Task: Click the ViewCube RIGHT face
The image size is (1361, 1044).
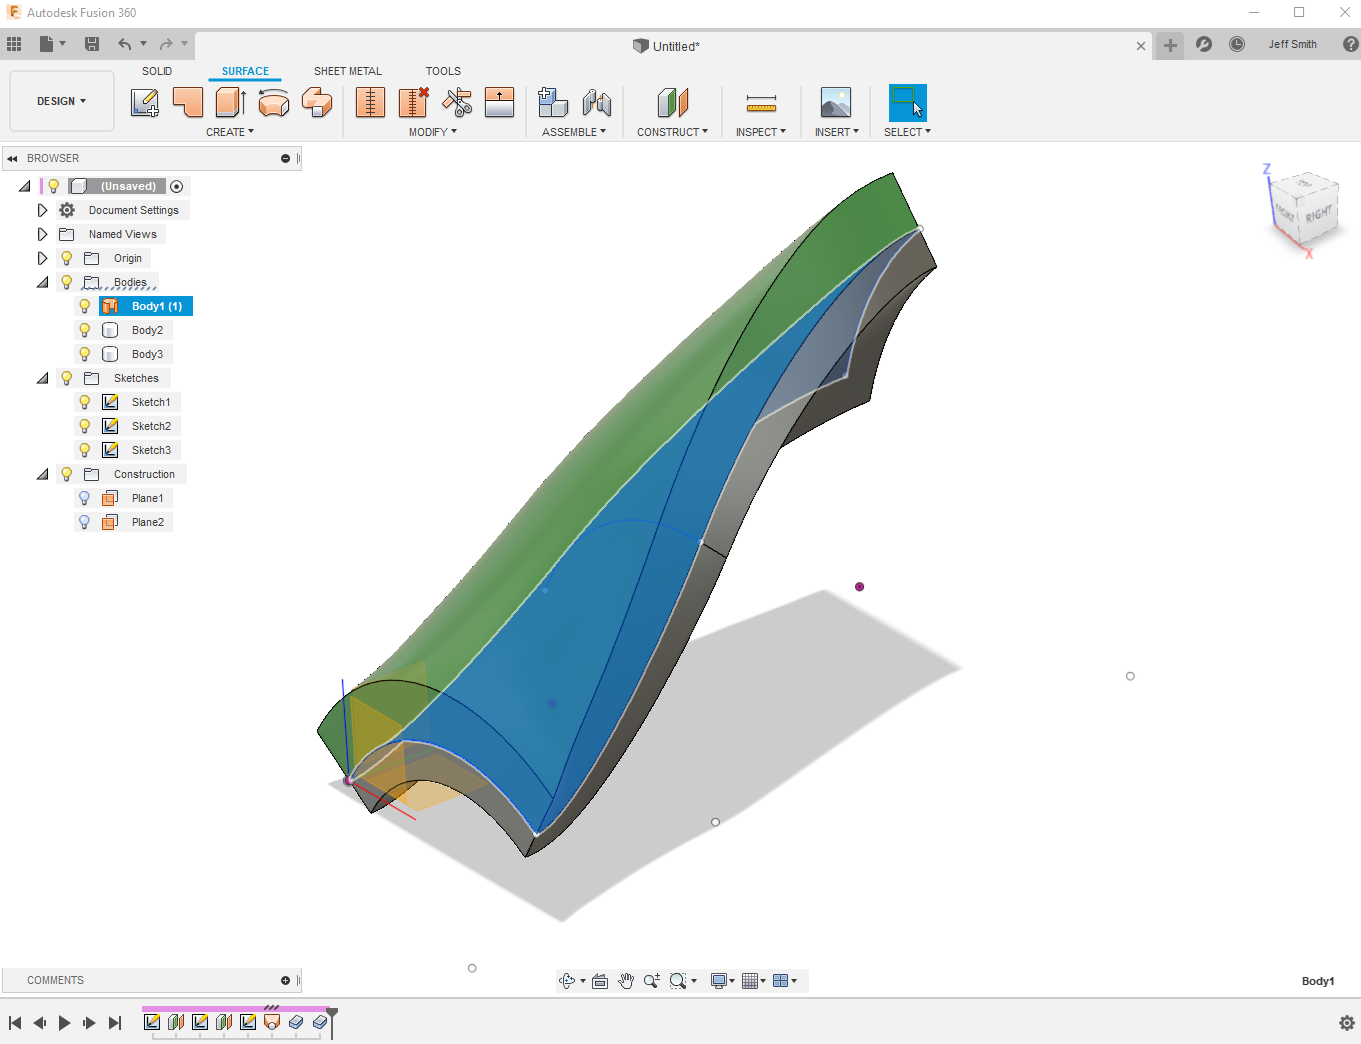Action: click(x=1318, y=214)
